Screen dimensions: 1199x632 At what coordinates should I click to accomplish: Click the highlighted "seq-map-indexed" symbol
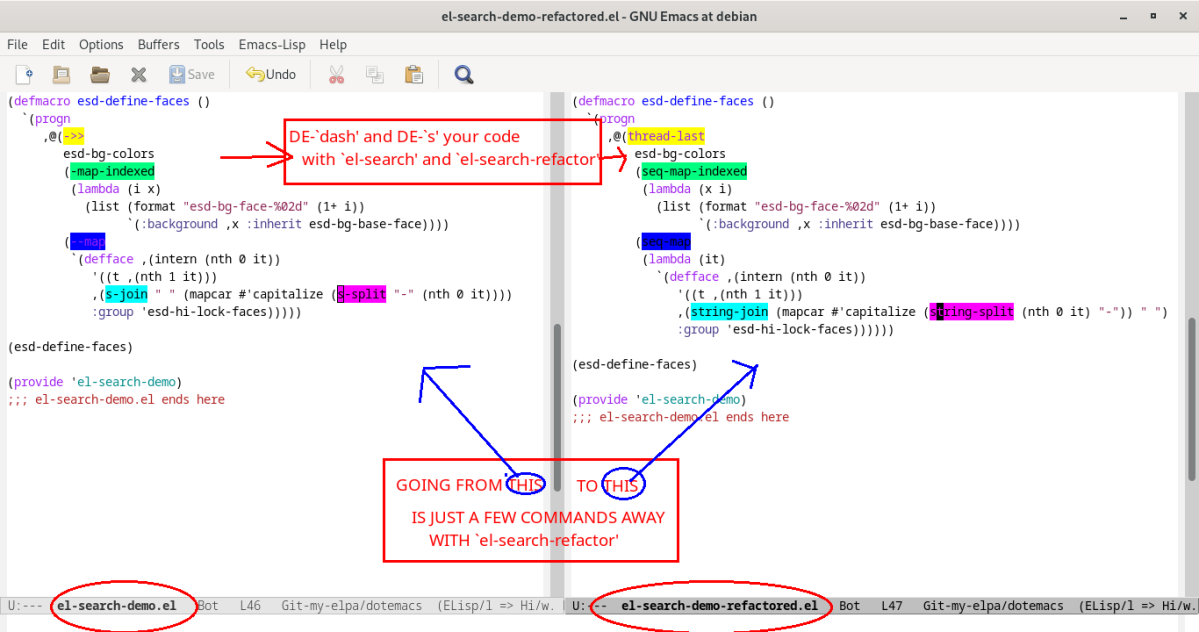(x=694, y=171)
